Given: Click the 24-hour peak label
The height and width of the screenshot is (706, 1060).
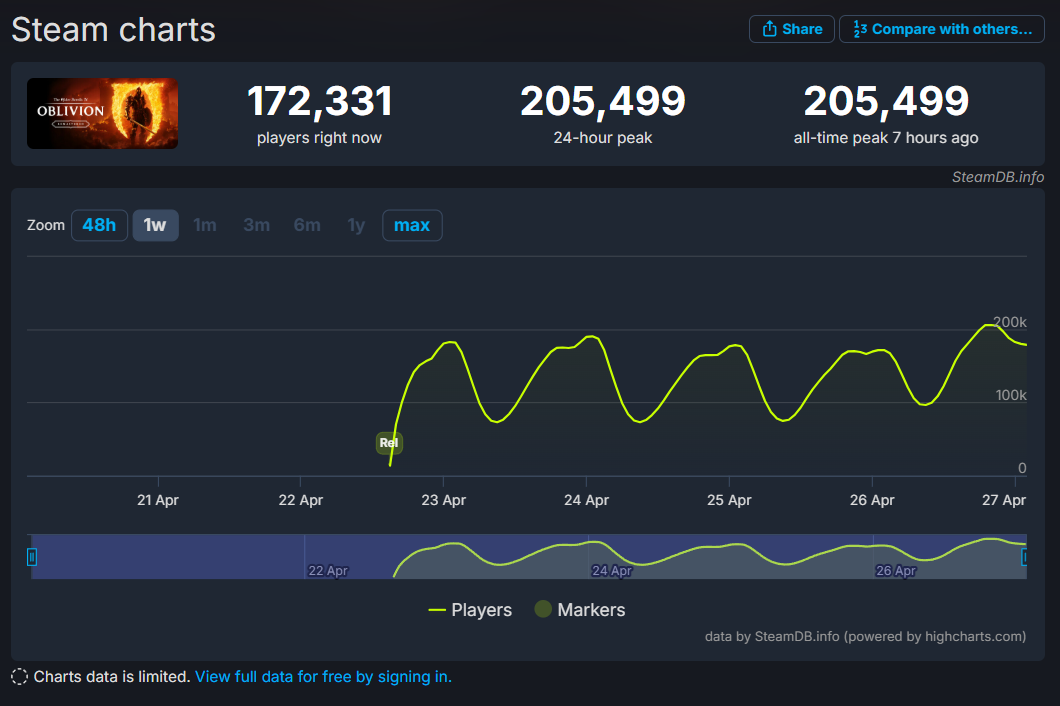Looking at the screenshot, I should pyautogui.click(x=602, y=138).
